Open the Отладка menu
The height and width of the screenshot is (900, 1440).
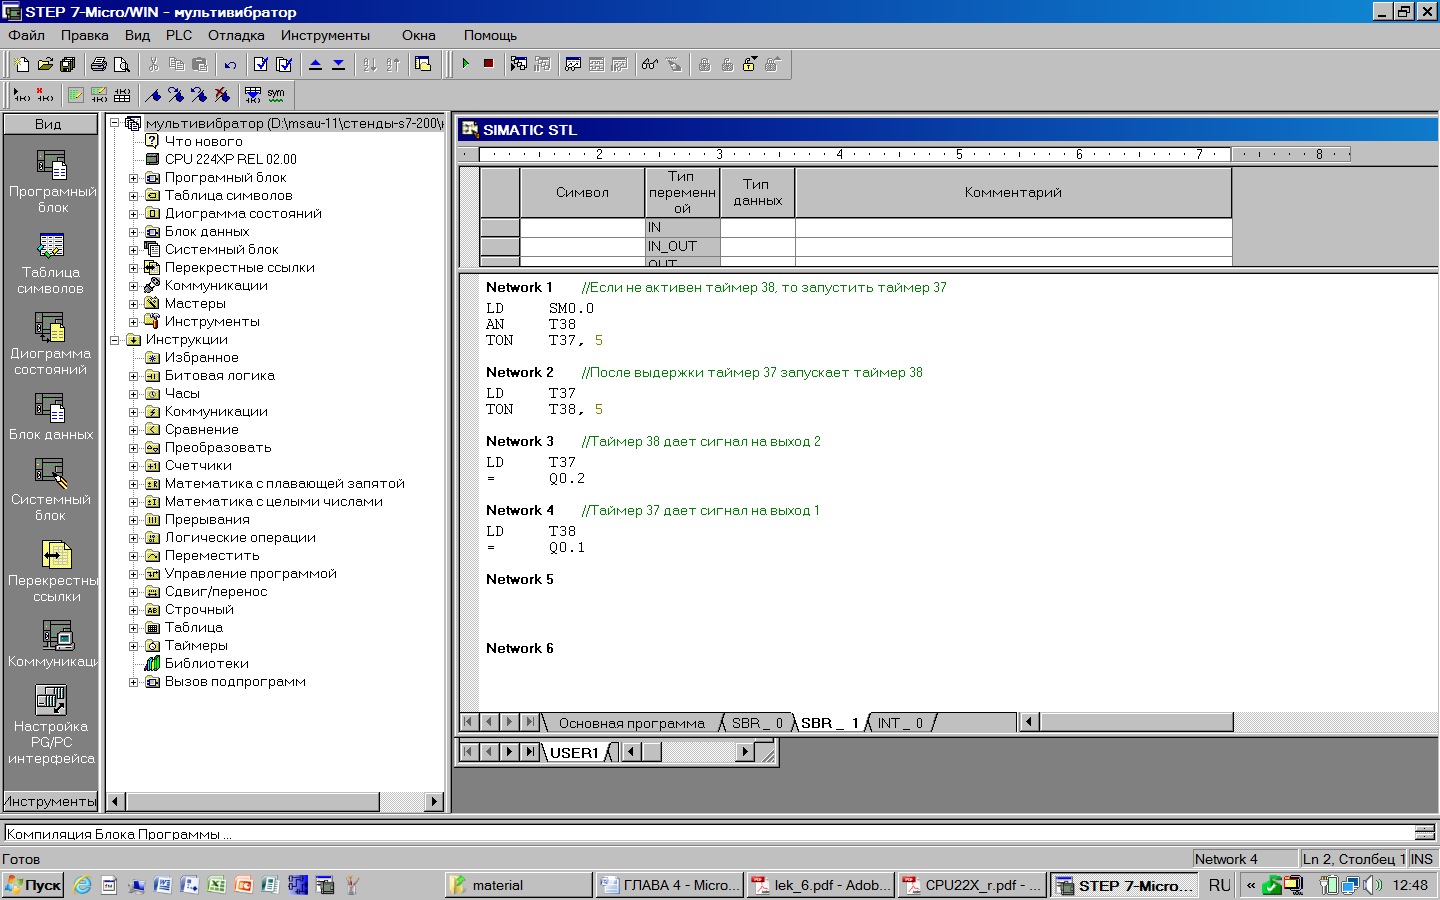click(236, 35)
